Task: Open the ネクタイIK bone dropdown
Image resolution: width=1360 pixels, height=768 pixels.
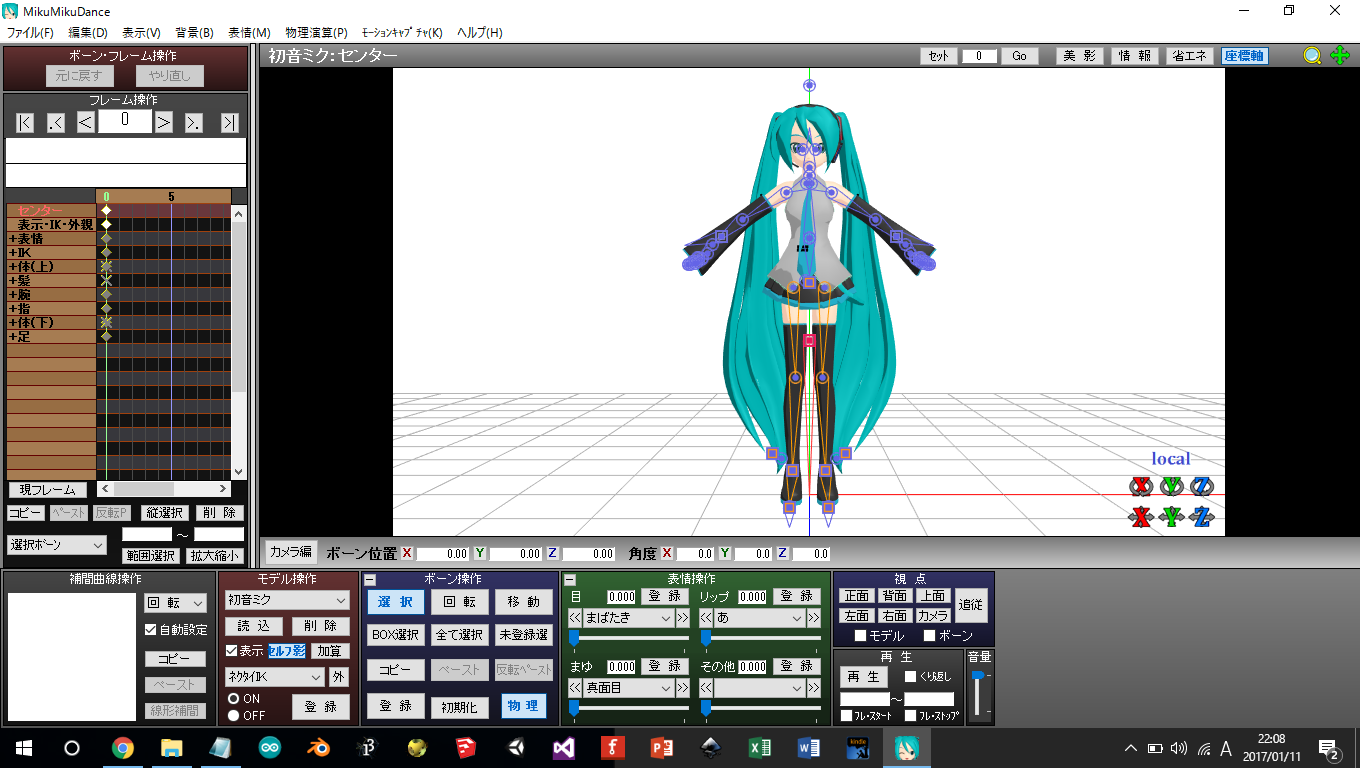Action: click(x=274, y=677)
